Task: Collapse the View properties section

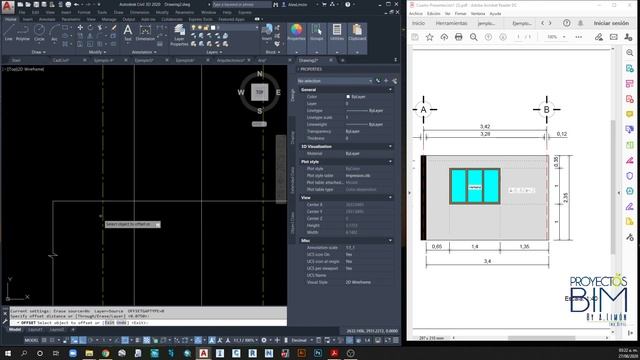Action: [390, 198]
